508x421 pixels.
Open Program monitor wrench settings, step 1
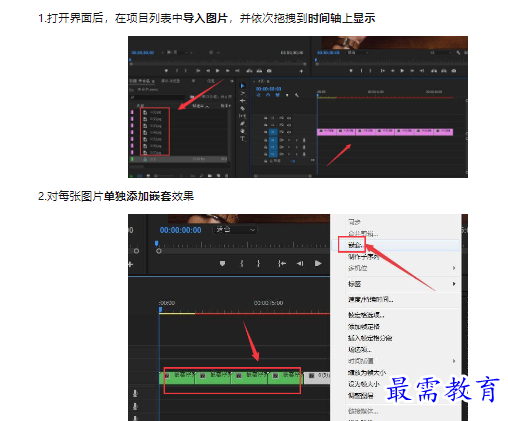459,53
